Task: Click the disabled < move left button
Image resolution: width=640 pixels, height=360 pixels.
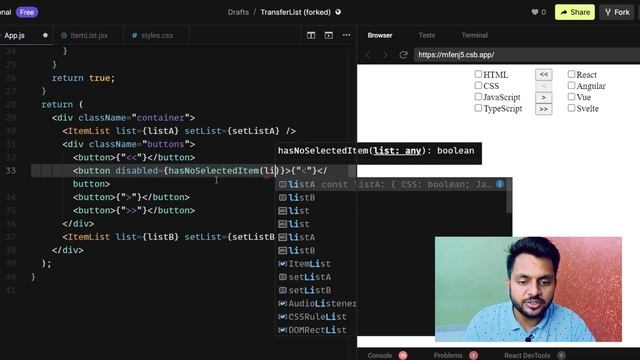Action: click(x=544, y=86)
